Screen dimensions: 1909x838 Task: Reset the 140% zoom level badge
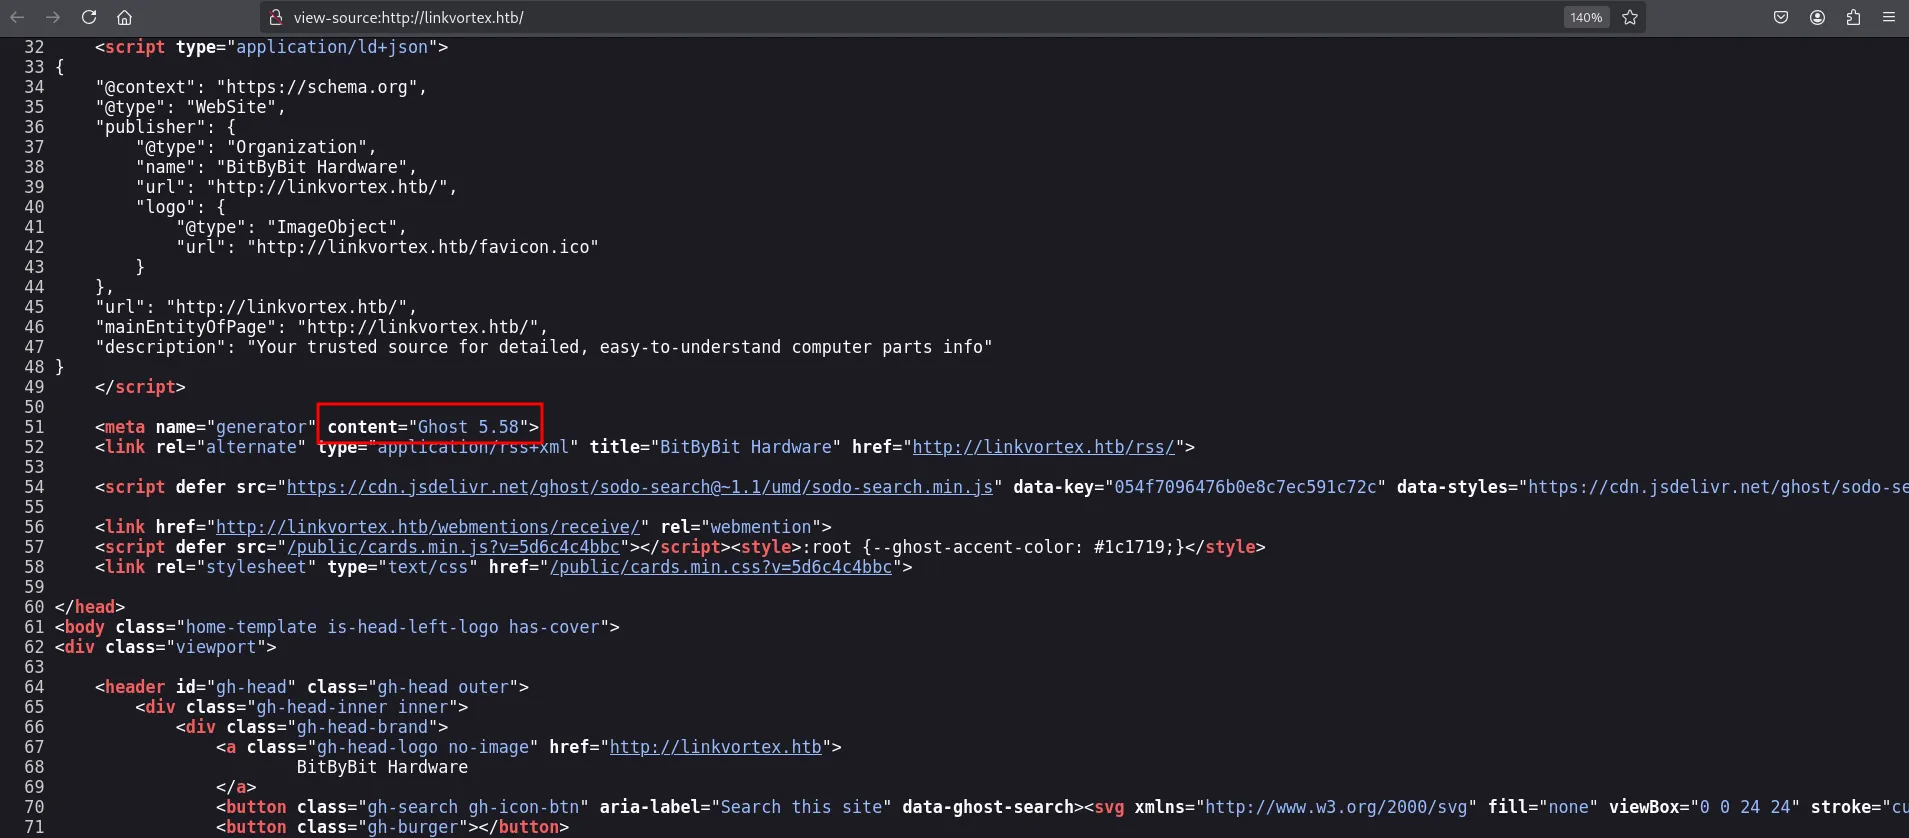(x=1586, y=17)
